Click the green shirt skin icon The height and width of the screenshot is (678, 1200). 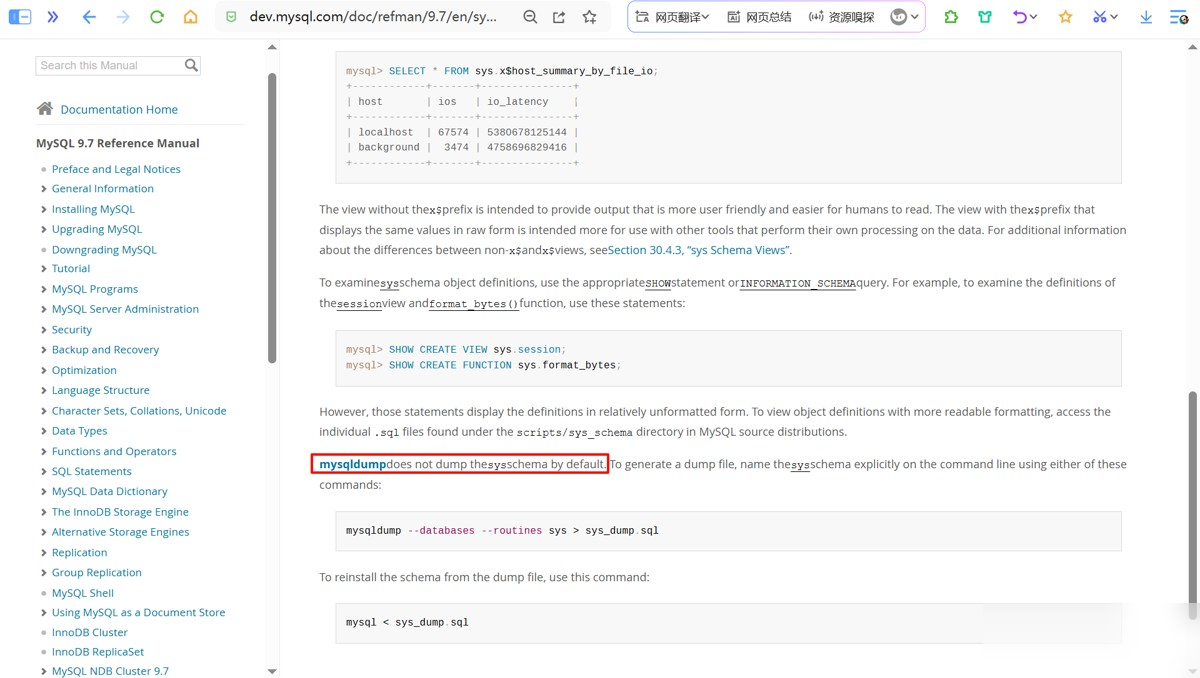(985, 17)
